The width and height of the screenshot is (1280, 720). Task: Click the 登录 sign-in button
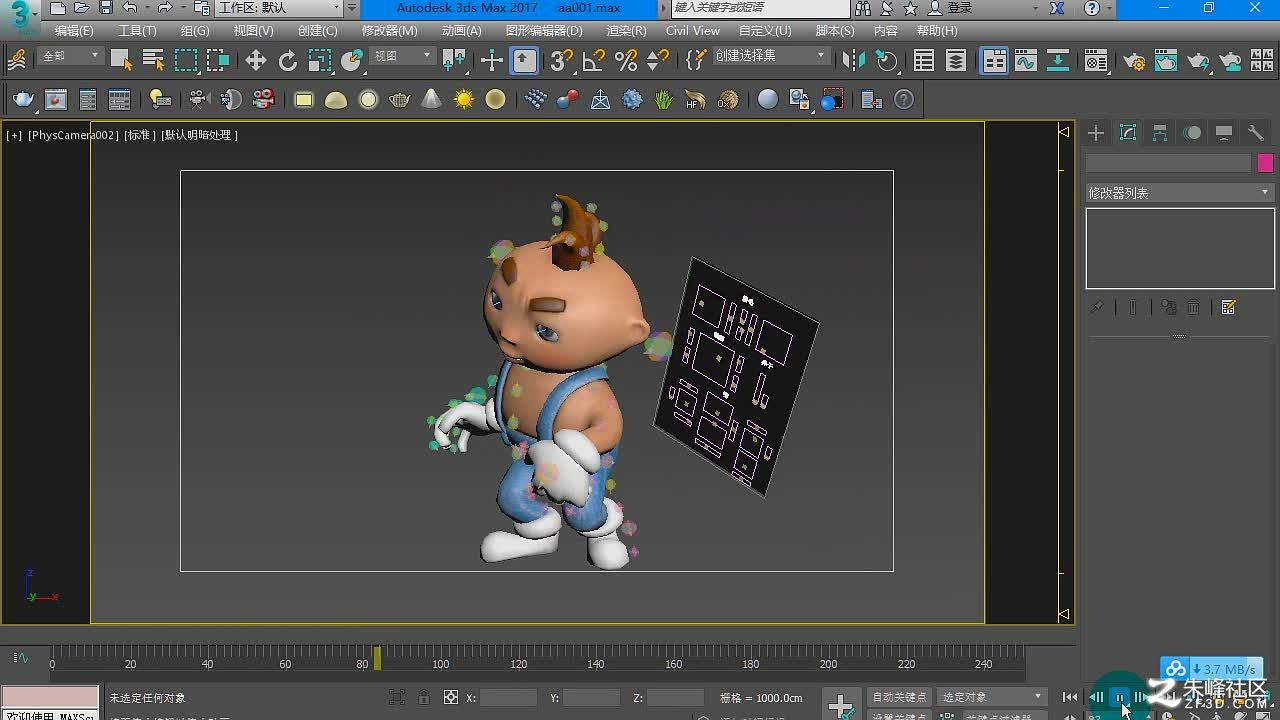coord(952,8)
